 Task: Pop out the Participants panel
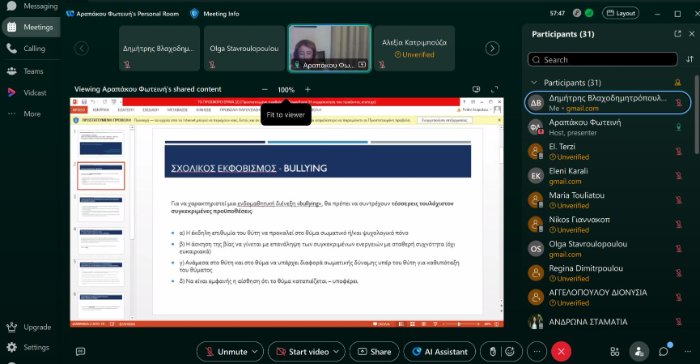(x=678, y=34)
